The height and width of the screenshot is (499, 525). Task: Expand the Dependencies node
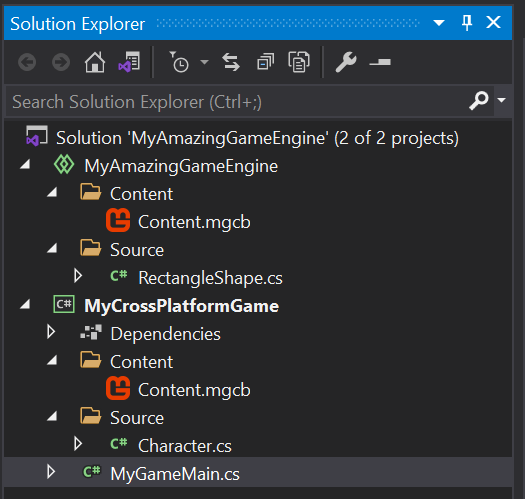pyautogui.click(x=51, y=332)
